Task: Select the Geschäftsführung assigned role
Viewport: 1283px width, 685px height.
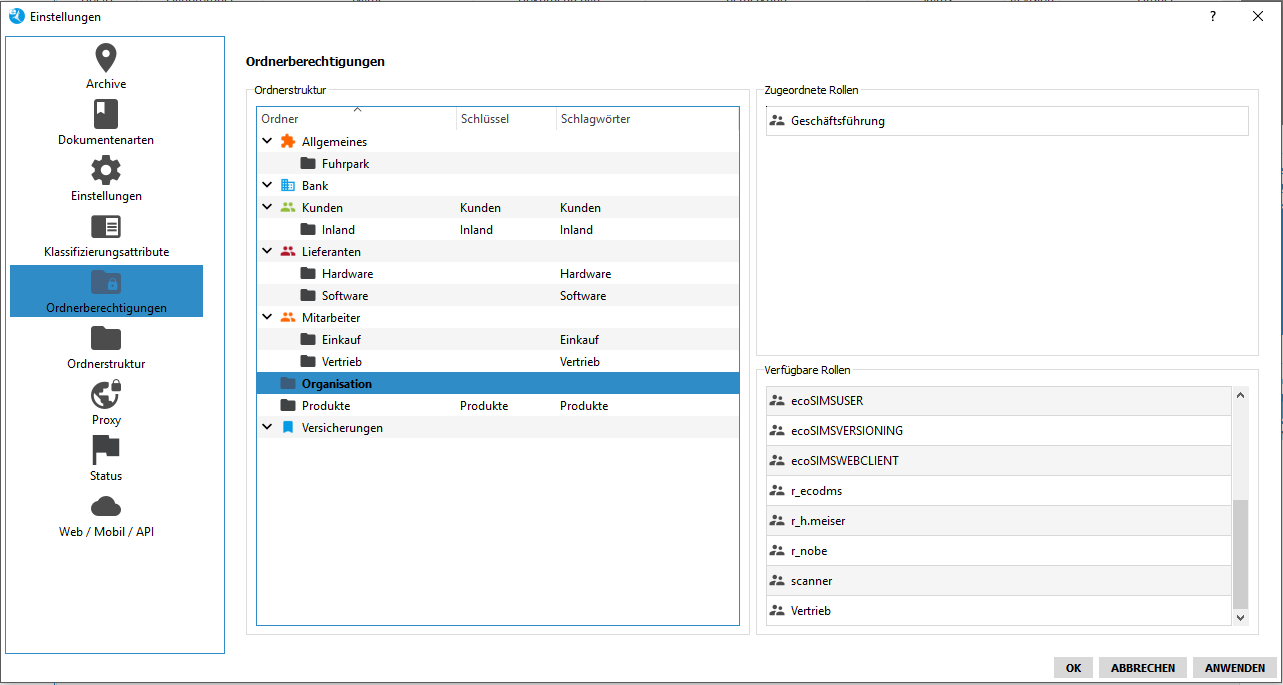Action: point(837,121)
